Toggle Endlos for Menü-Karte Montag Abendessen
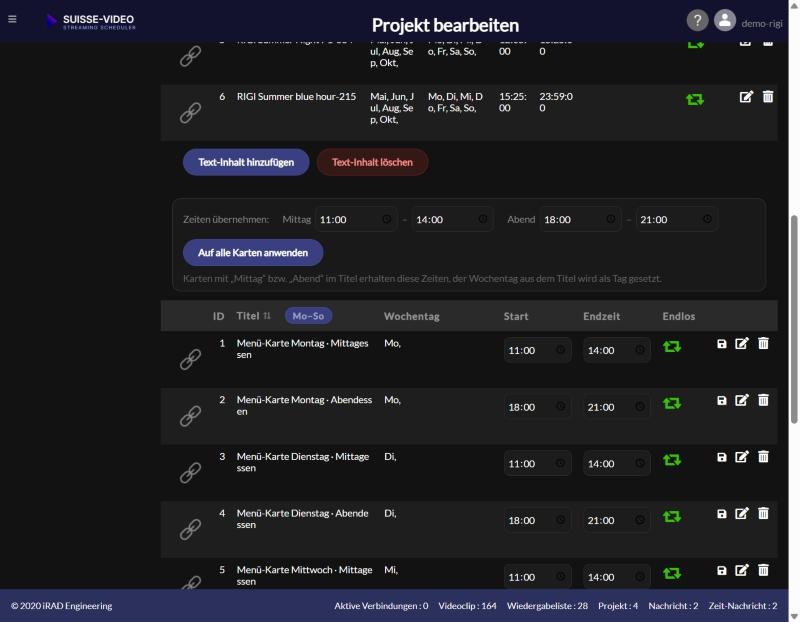The width and height of the screenshot is (800, 622). pos(672,403)
